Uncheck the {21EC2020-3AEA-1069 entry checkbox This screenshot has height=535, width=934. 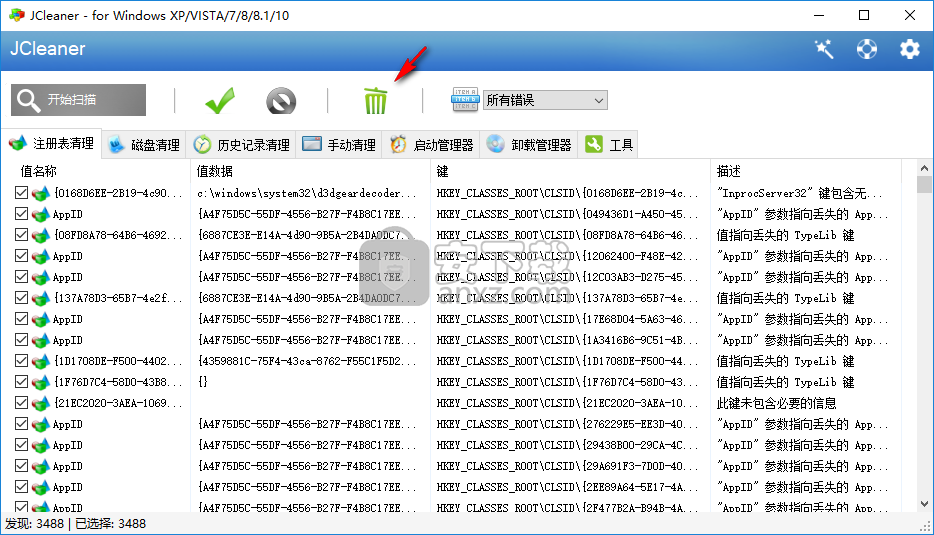(21, 402)
